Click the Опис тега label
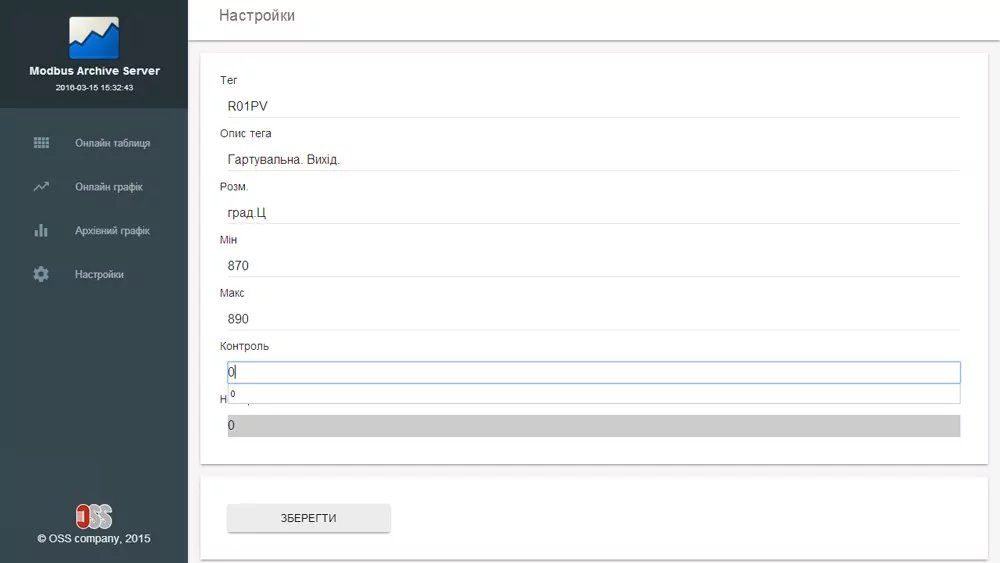The height and width of the screenshot is (563, 1000). click(x=246, y=133)
